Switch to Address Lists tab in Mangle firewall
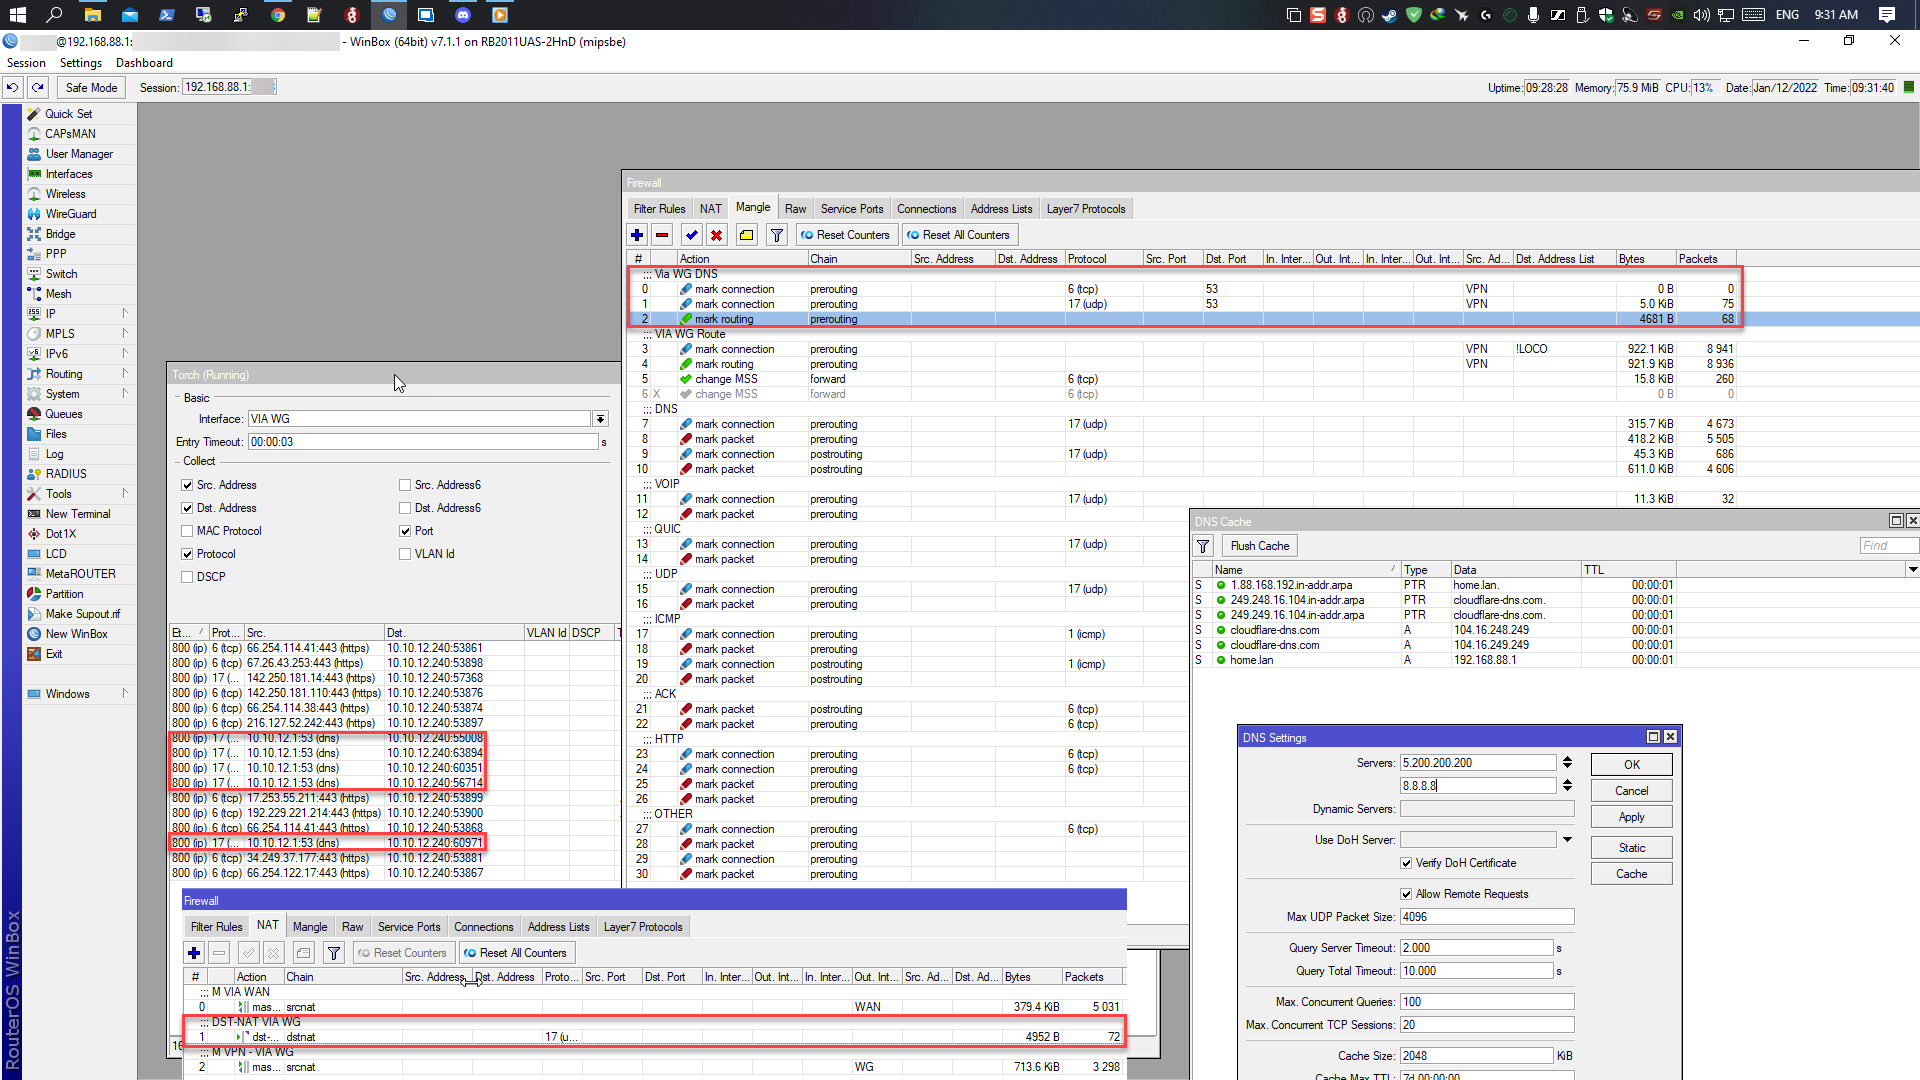This screenshot has height=1080, width=1920. [1001, 209]
